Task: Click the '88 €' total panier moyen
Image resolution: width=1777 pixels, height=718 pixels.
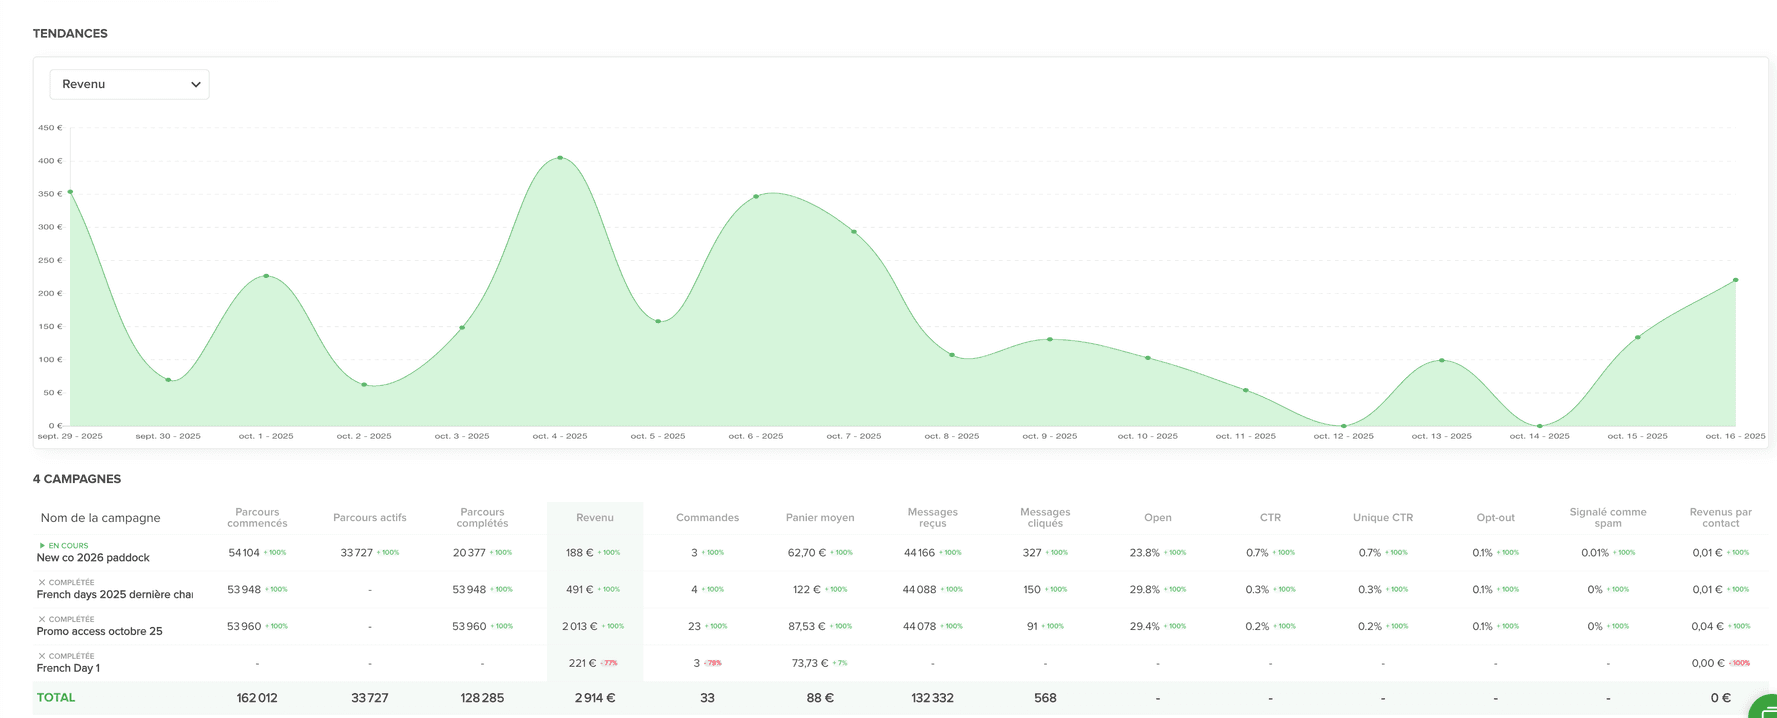Action: [x=820, y=698]
